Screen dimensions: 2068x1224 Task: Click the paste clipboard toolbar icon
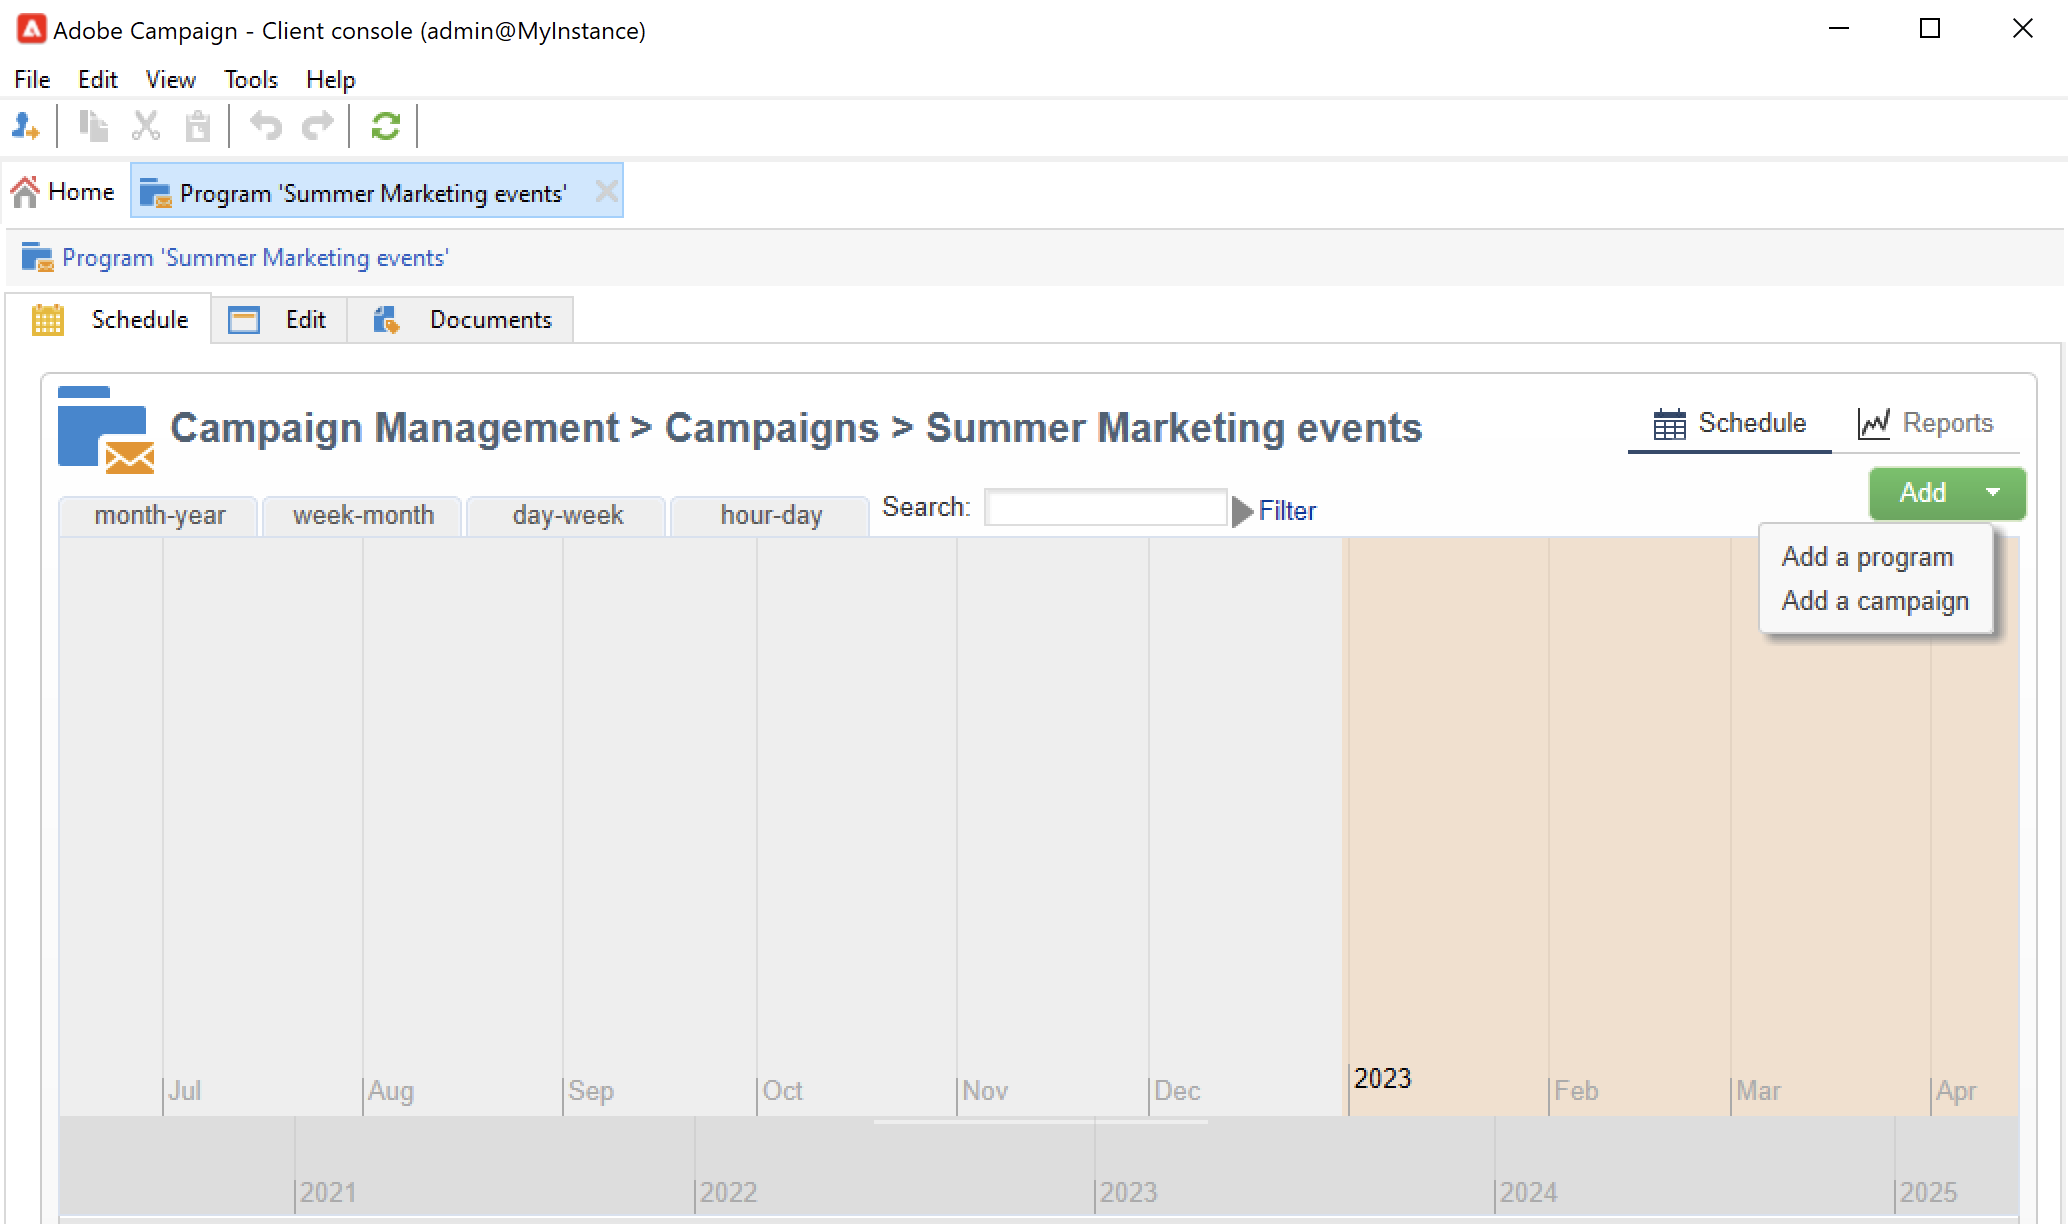pyautogui.click(x=198, y=126)
